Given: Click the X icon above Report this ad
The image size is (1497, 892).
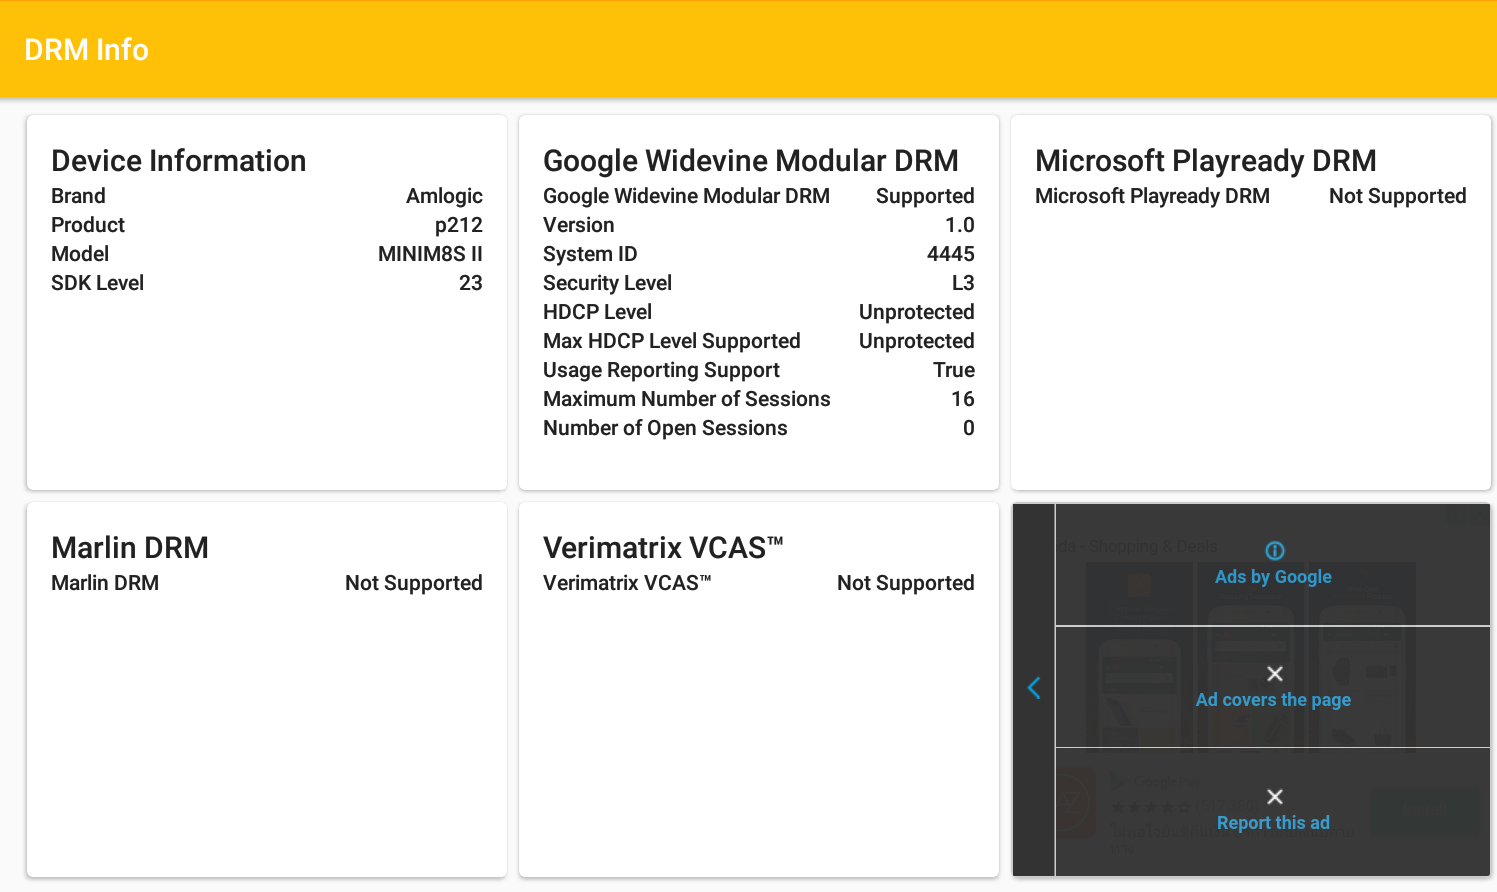Looking at the screenshot, I should click(x=1274, y=797).
